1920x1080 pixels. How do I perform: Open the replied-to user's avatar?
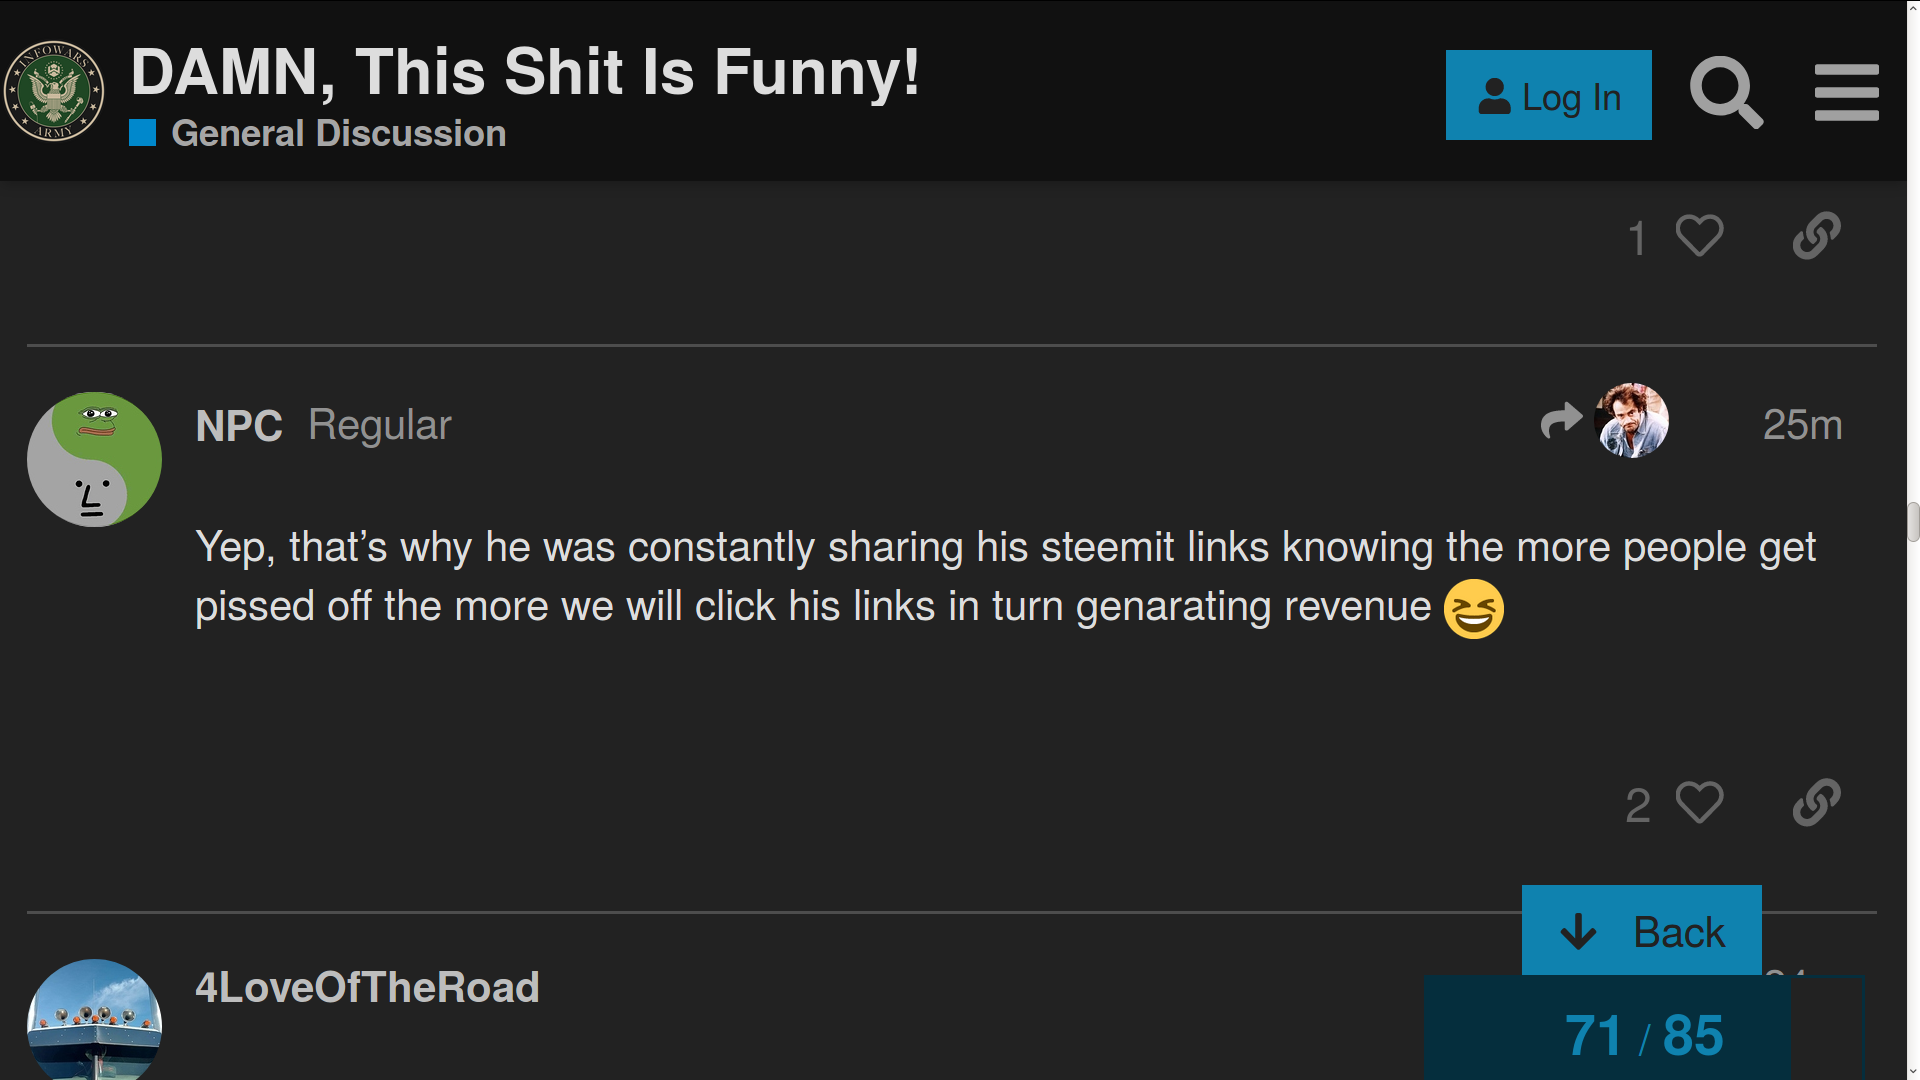click(x=1631, y=420)
